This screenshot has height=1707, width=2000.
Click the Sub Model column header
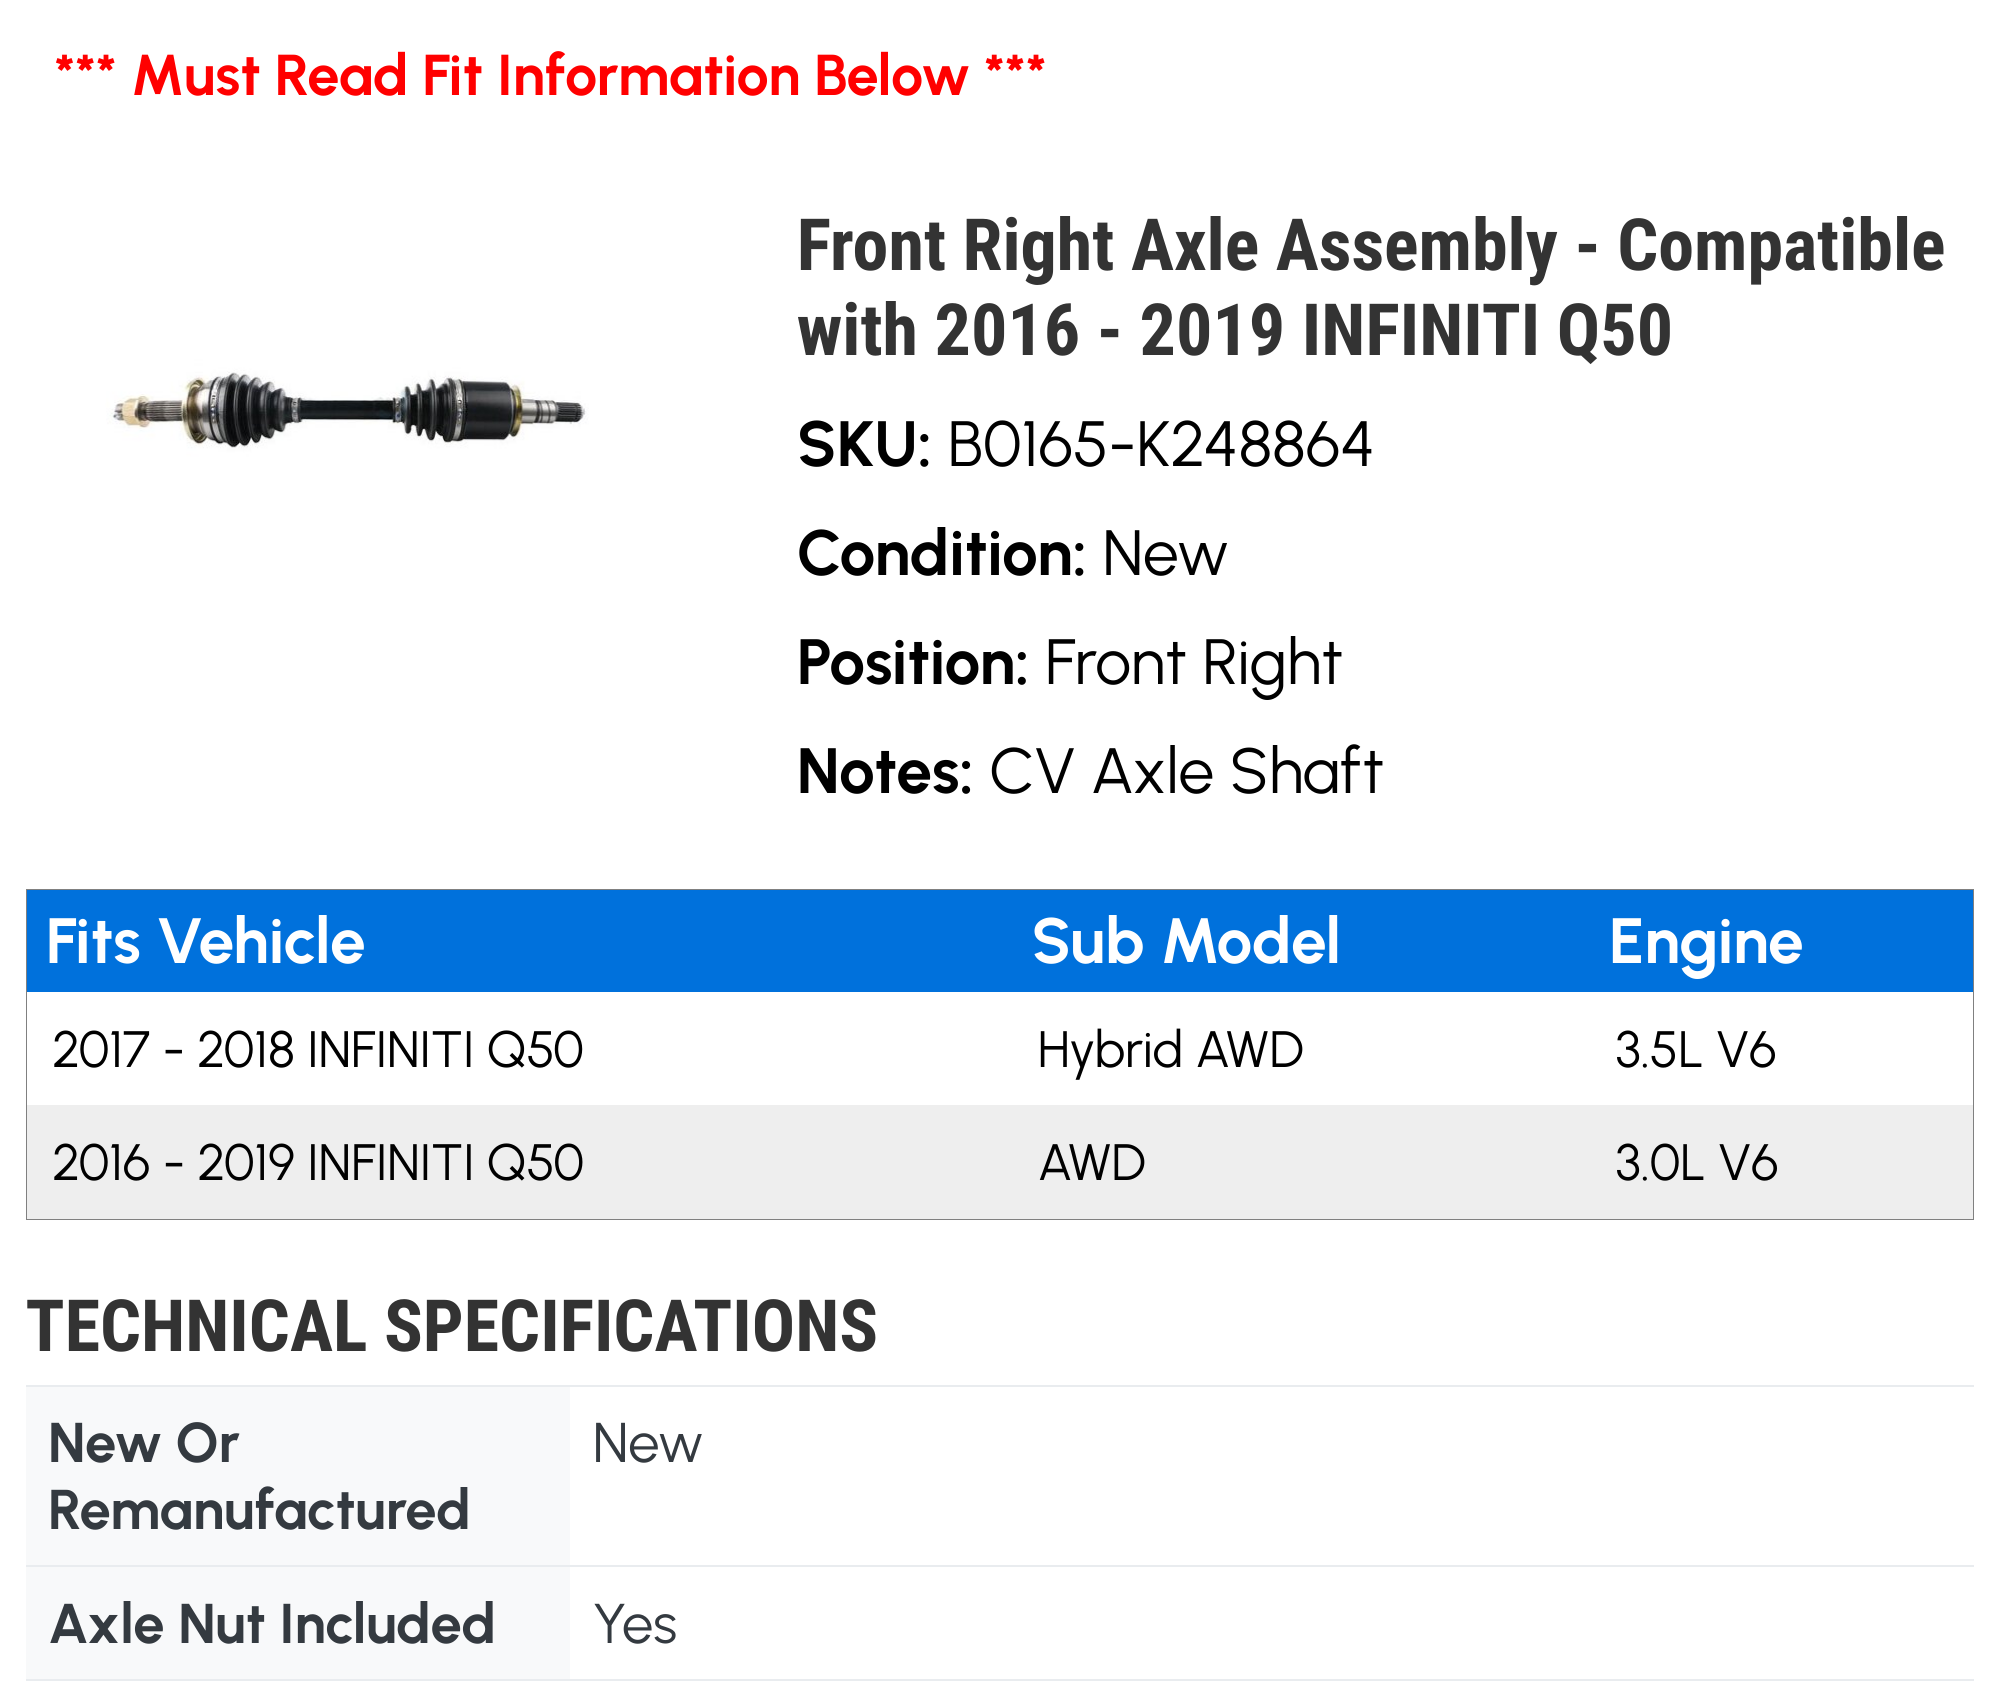pos(1185,941)
